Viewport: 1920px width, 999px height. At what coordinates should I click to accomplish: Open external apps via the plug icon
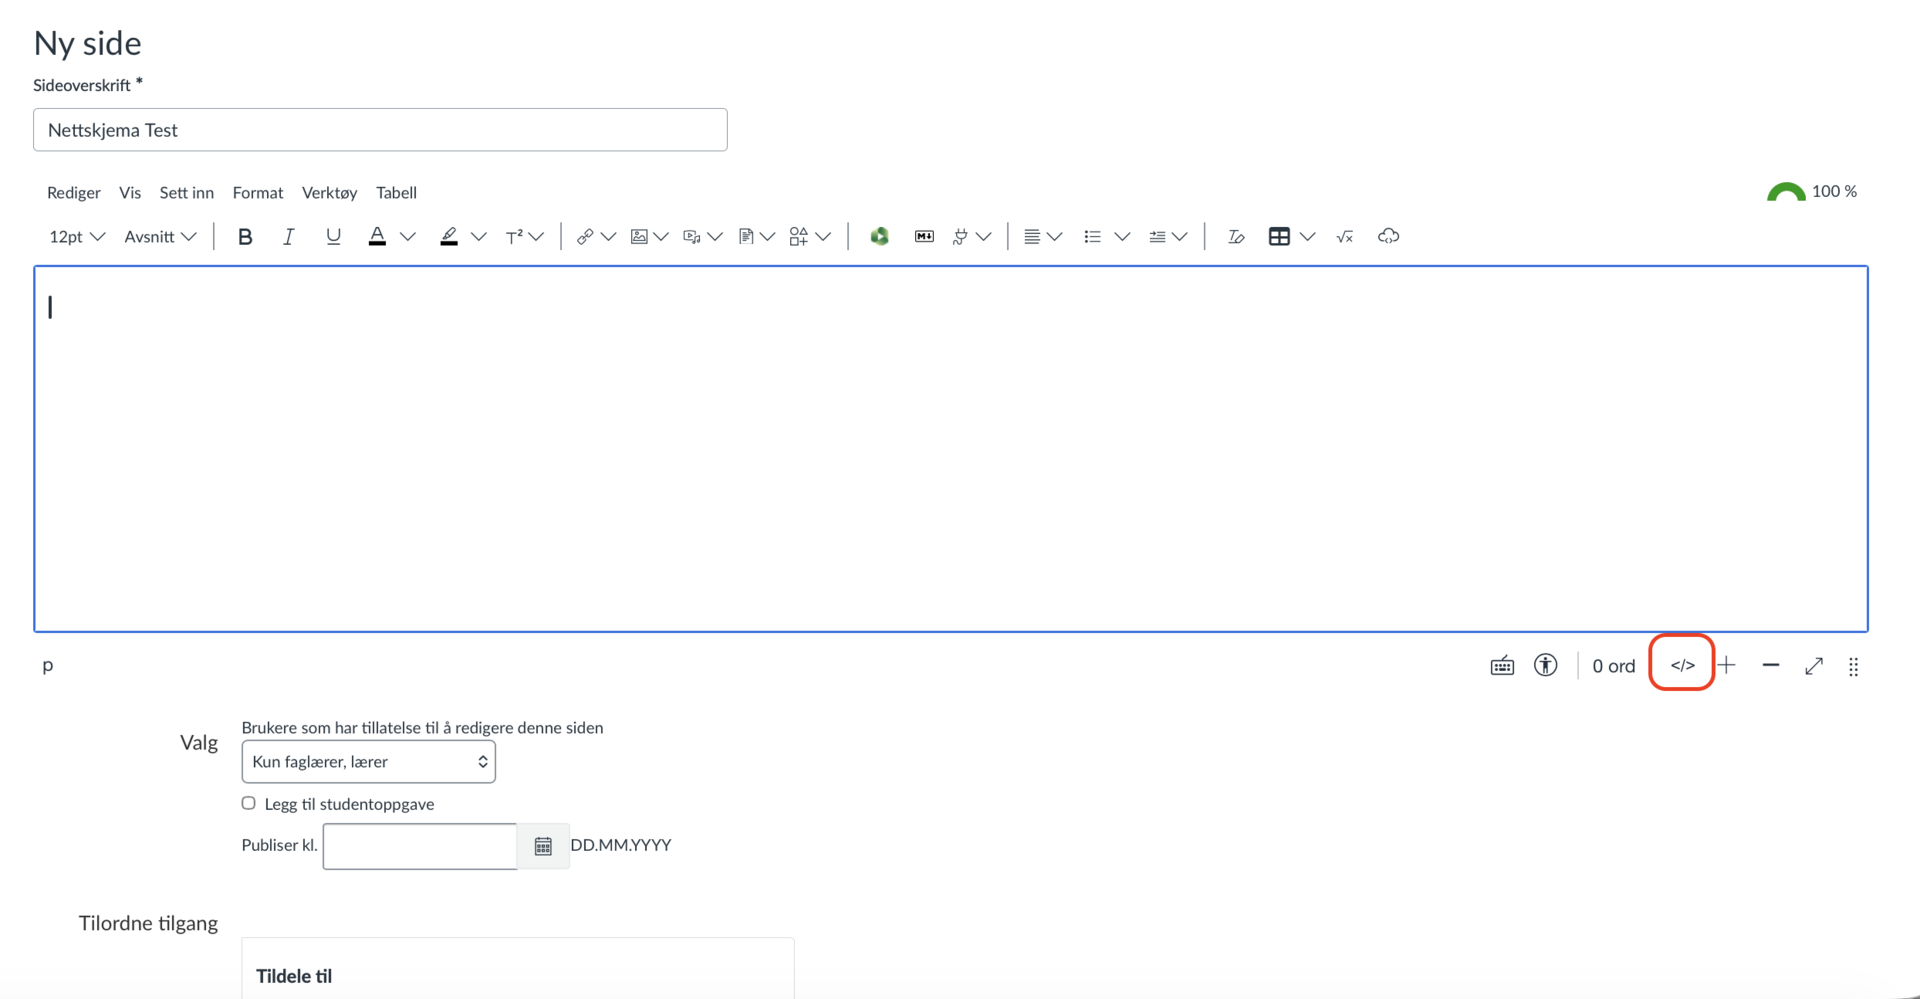pos(960,237)
